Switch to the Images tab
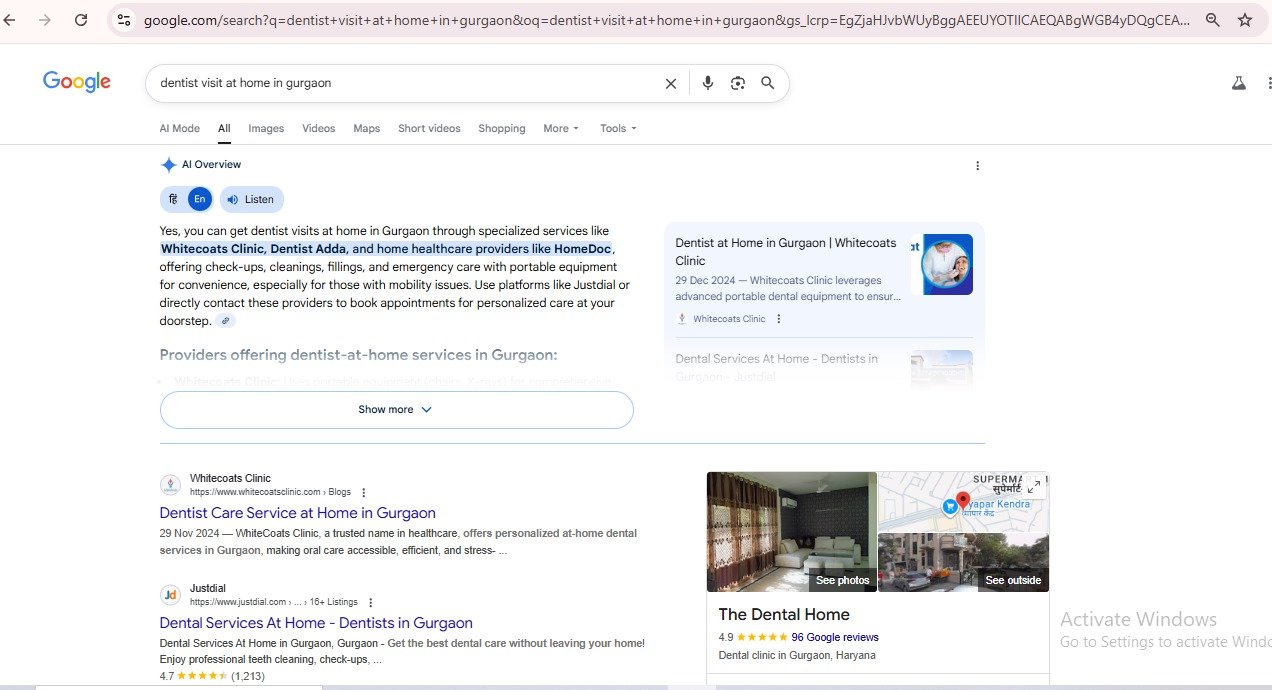This screenshot has width=1272, height=690. 266,128
